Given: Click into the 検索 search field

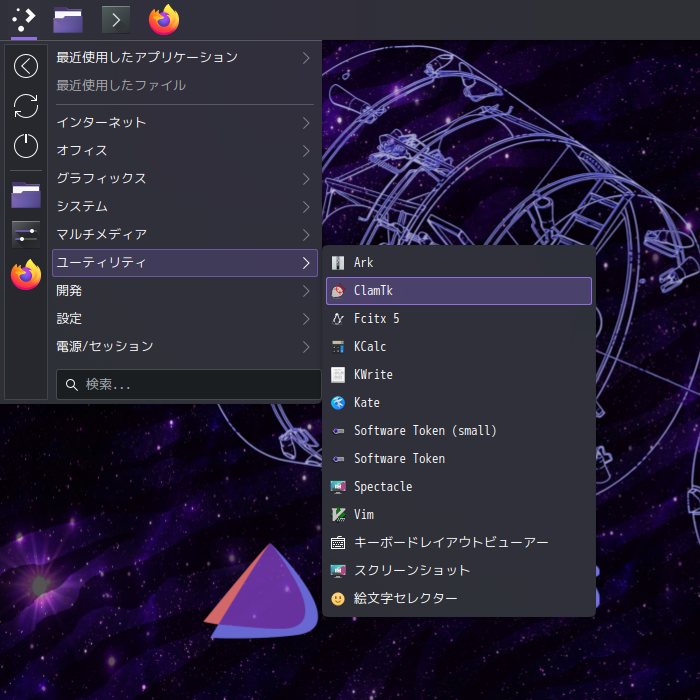Looking at the screenshot, I should tap(188, 384).
